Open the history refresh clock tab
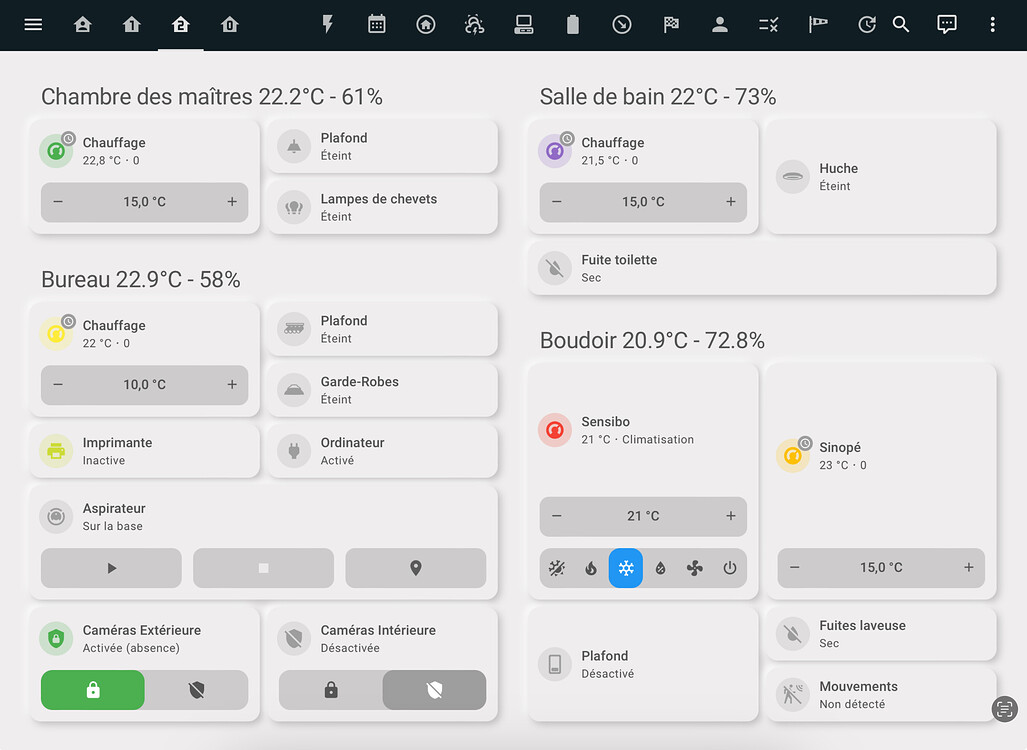Screen dimensions: 1027x750 click(x=867, y=25)
